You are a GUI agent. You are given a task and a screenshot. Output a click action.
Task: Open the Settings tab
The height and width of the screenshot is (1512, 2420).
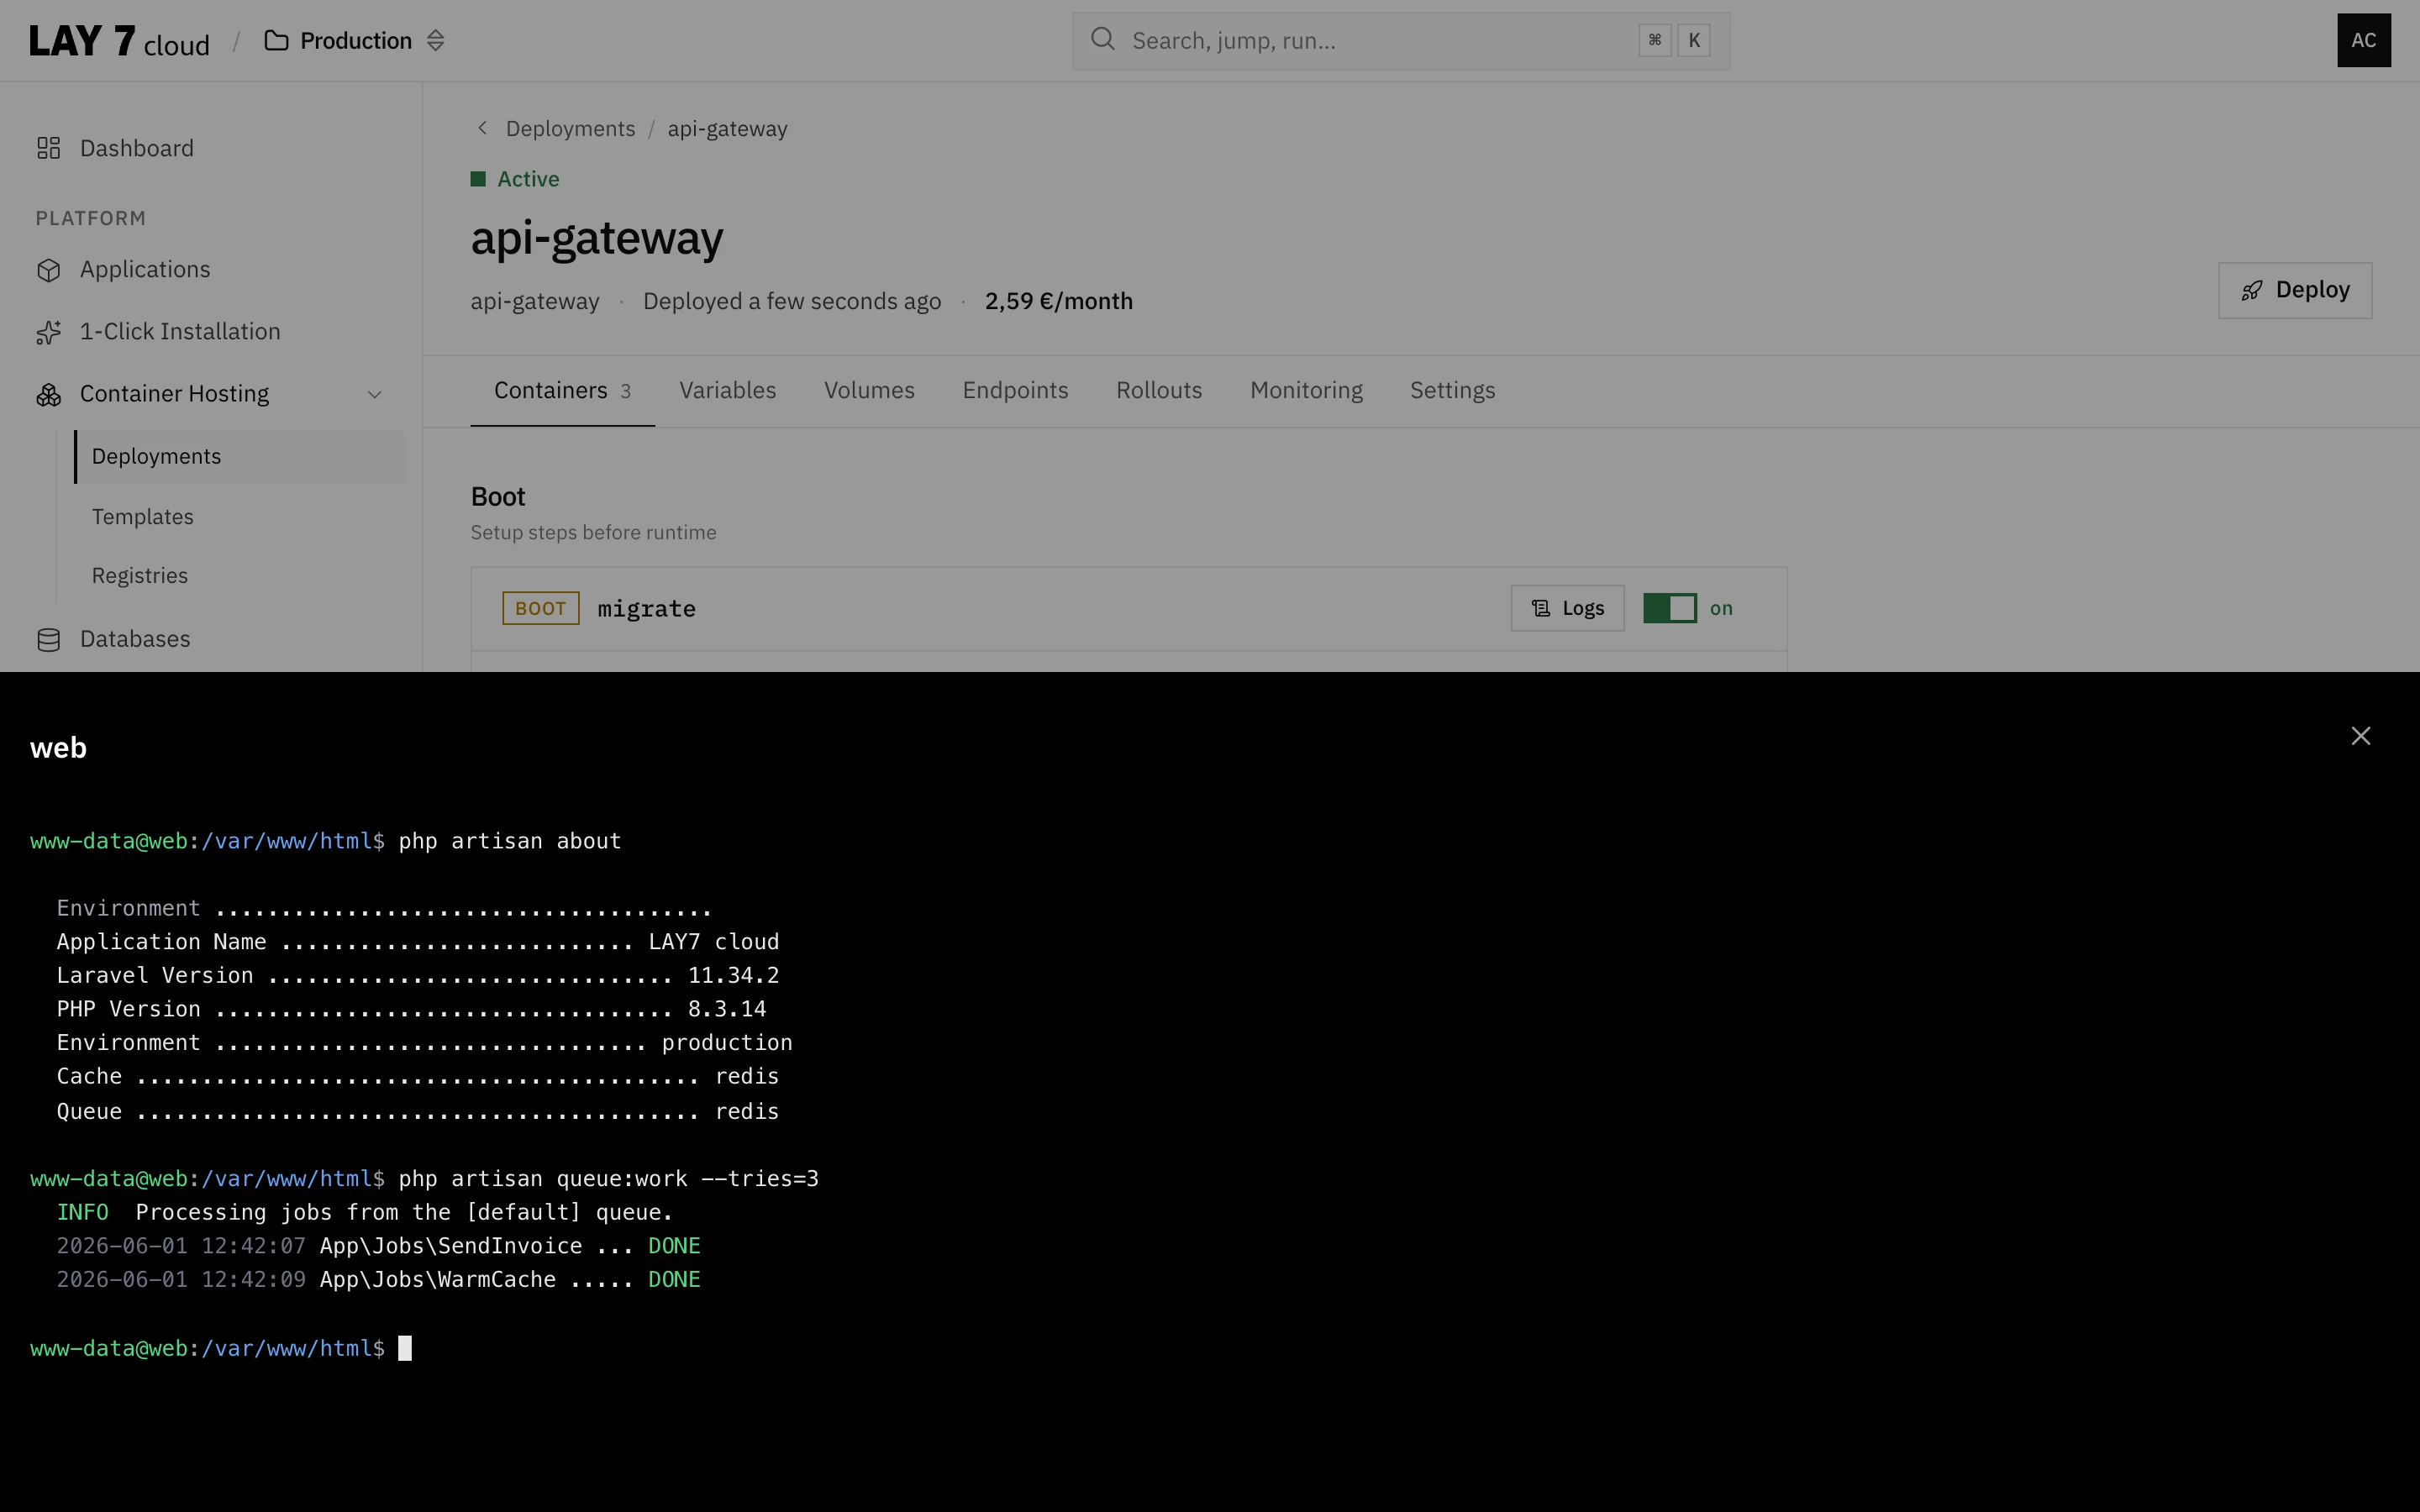1452,390
